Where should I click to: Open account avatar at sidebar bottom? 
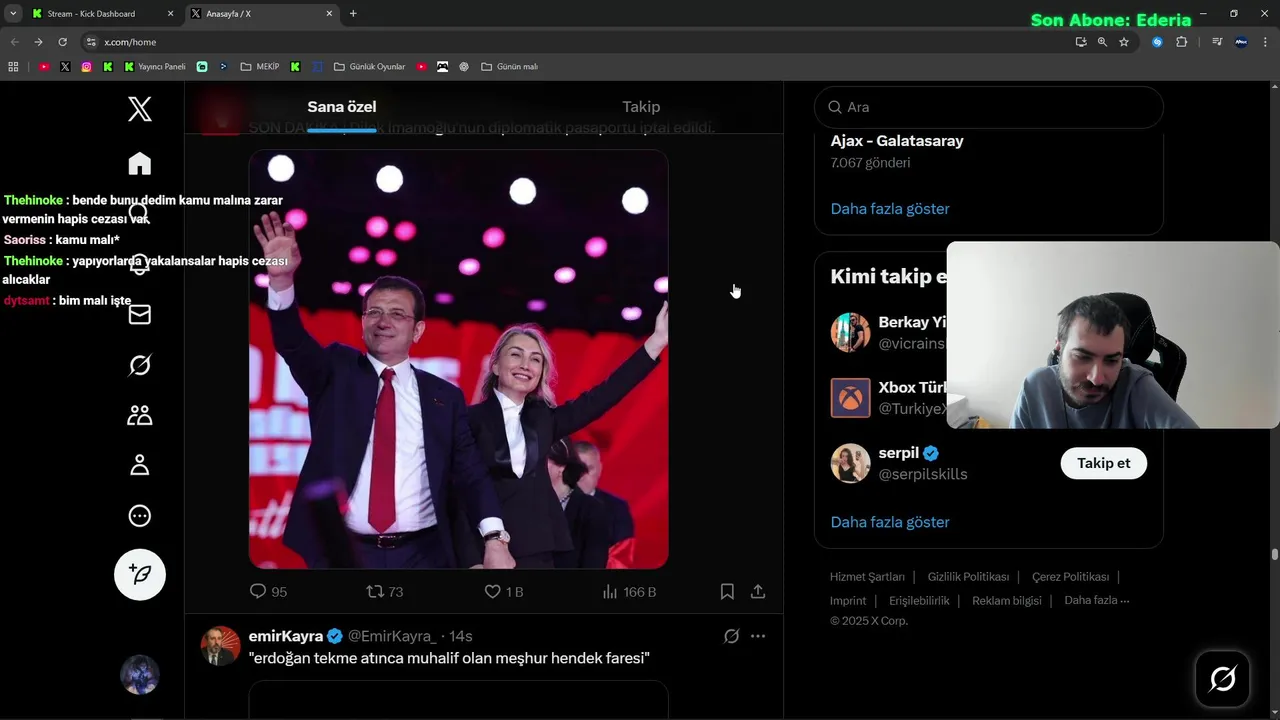[140, 675]
